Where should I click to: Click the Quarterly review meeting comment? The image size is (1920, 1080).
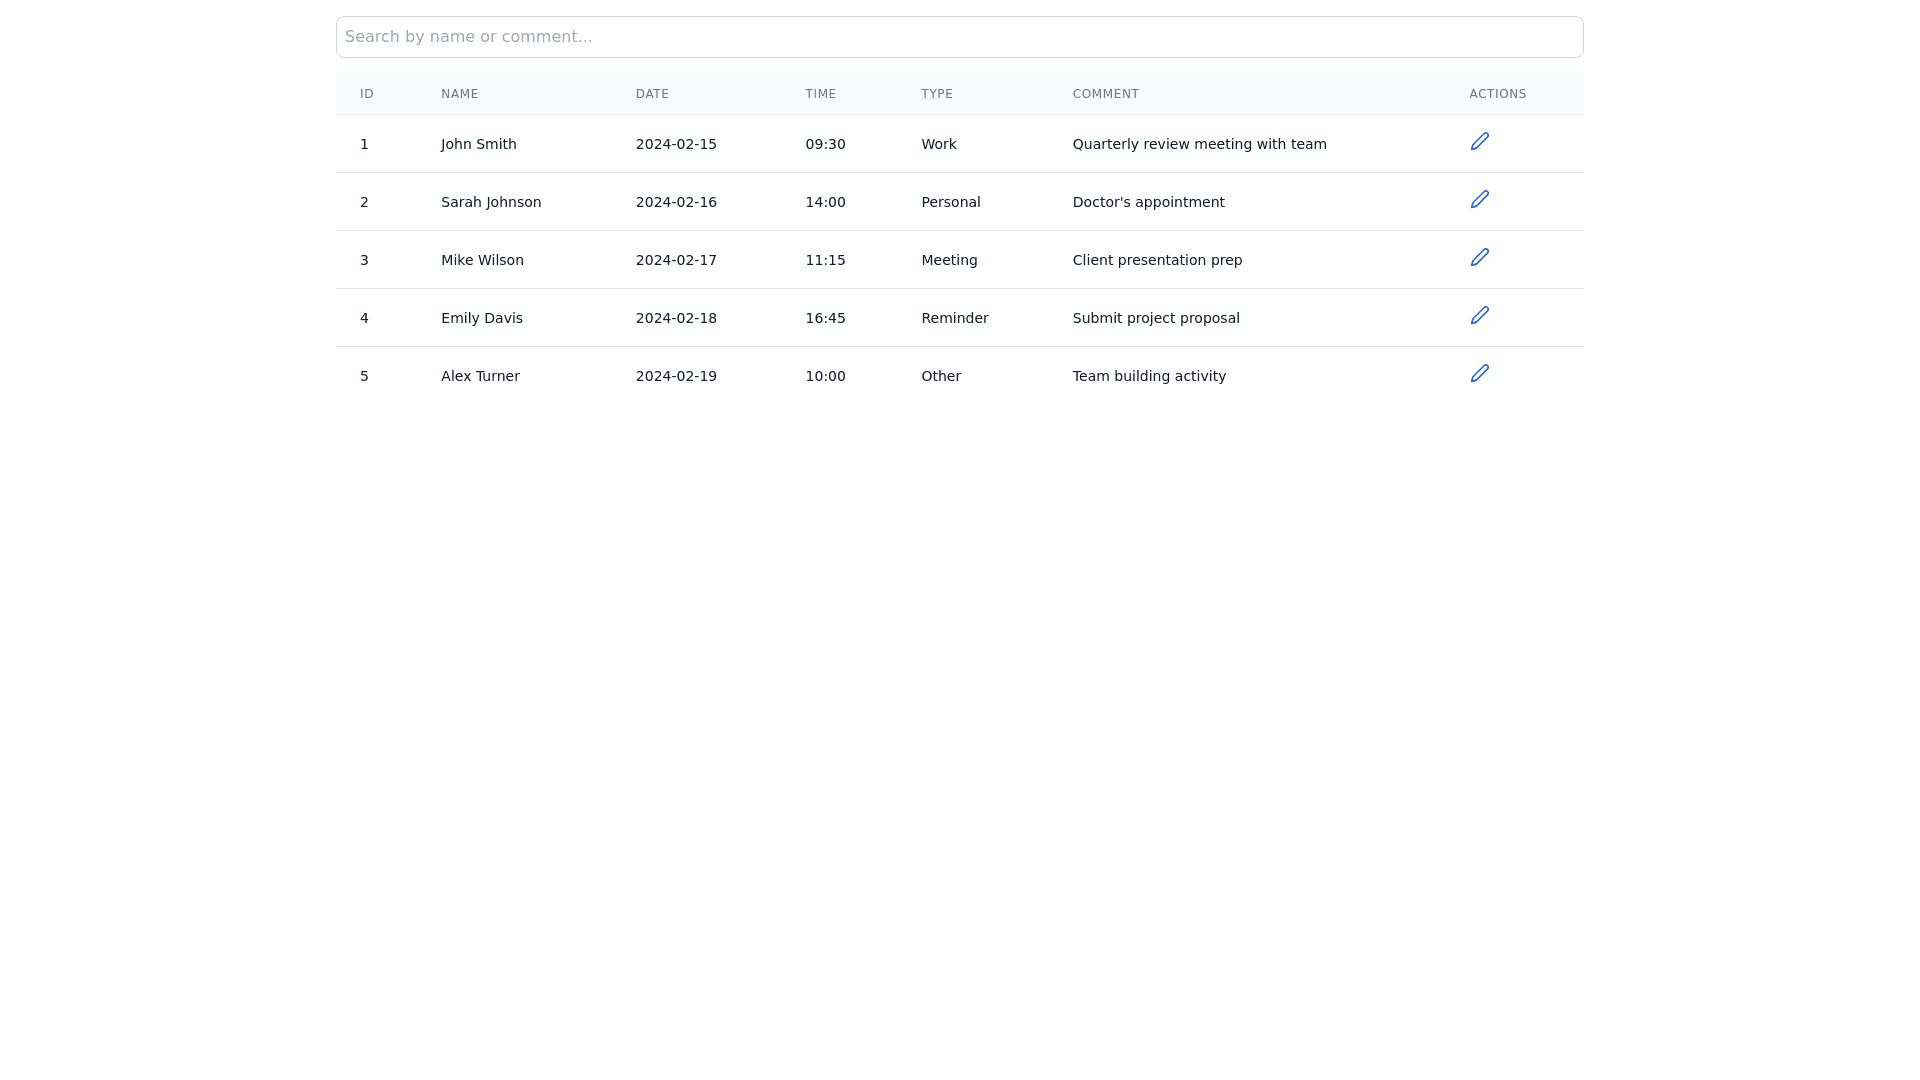pyautogui.click(x=1199, y=144)
